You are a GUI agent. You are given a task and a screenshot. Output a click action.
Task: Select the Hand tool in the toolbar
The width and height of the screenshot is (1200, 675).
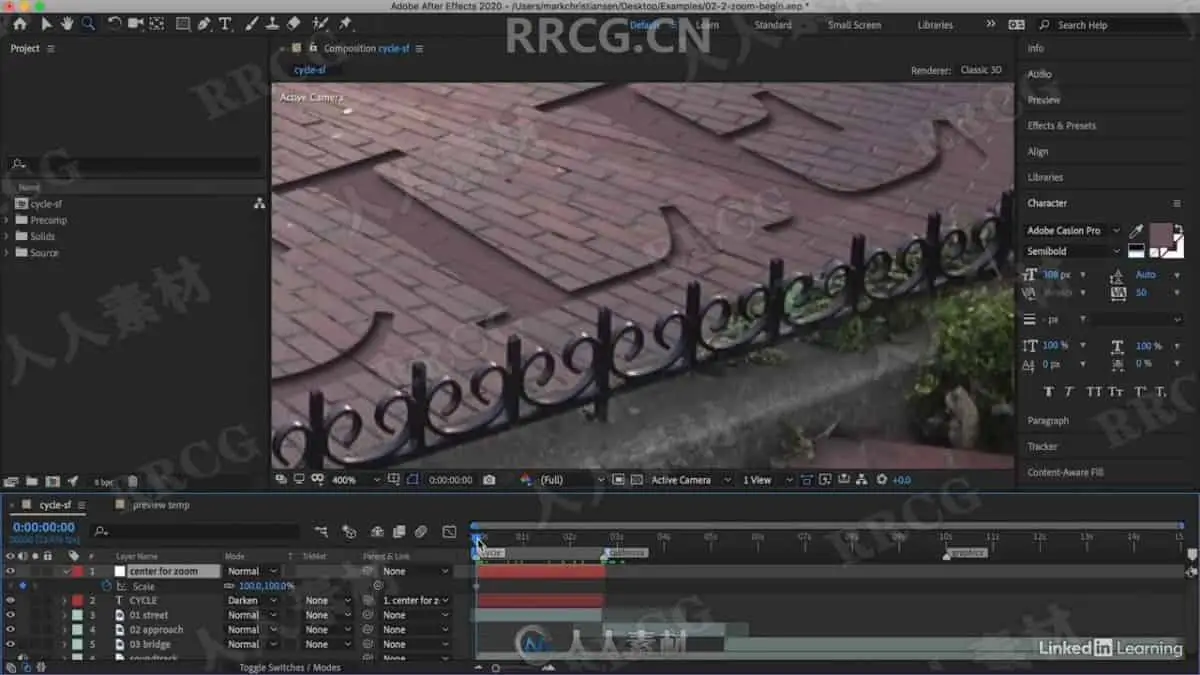tap(67, 23)
